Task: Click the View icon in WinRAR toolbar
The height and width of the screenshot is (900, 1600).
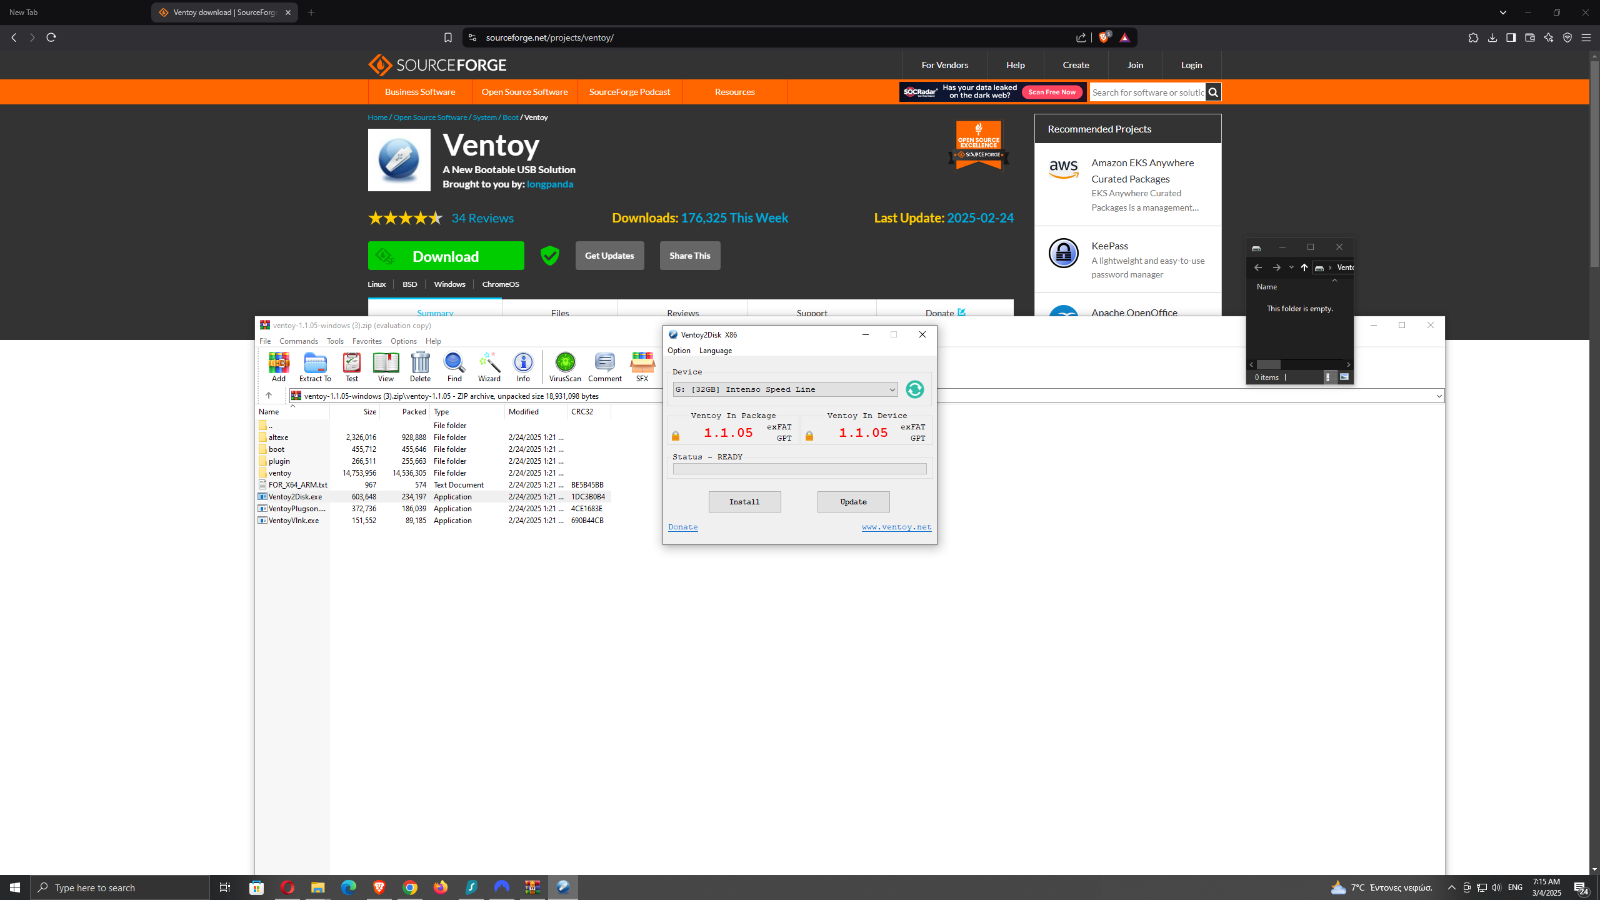Action: point(386,366)
